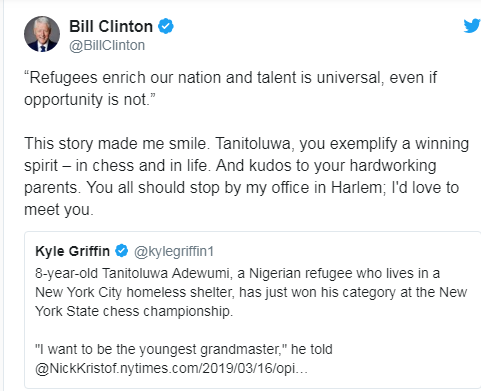Click the "Refugees enrich our nation" quote line
Screen dimensions: 481x391
pos(230,78)
